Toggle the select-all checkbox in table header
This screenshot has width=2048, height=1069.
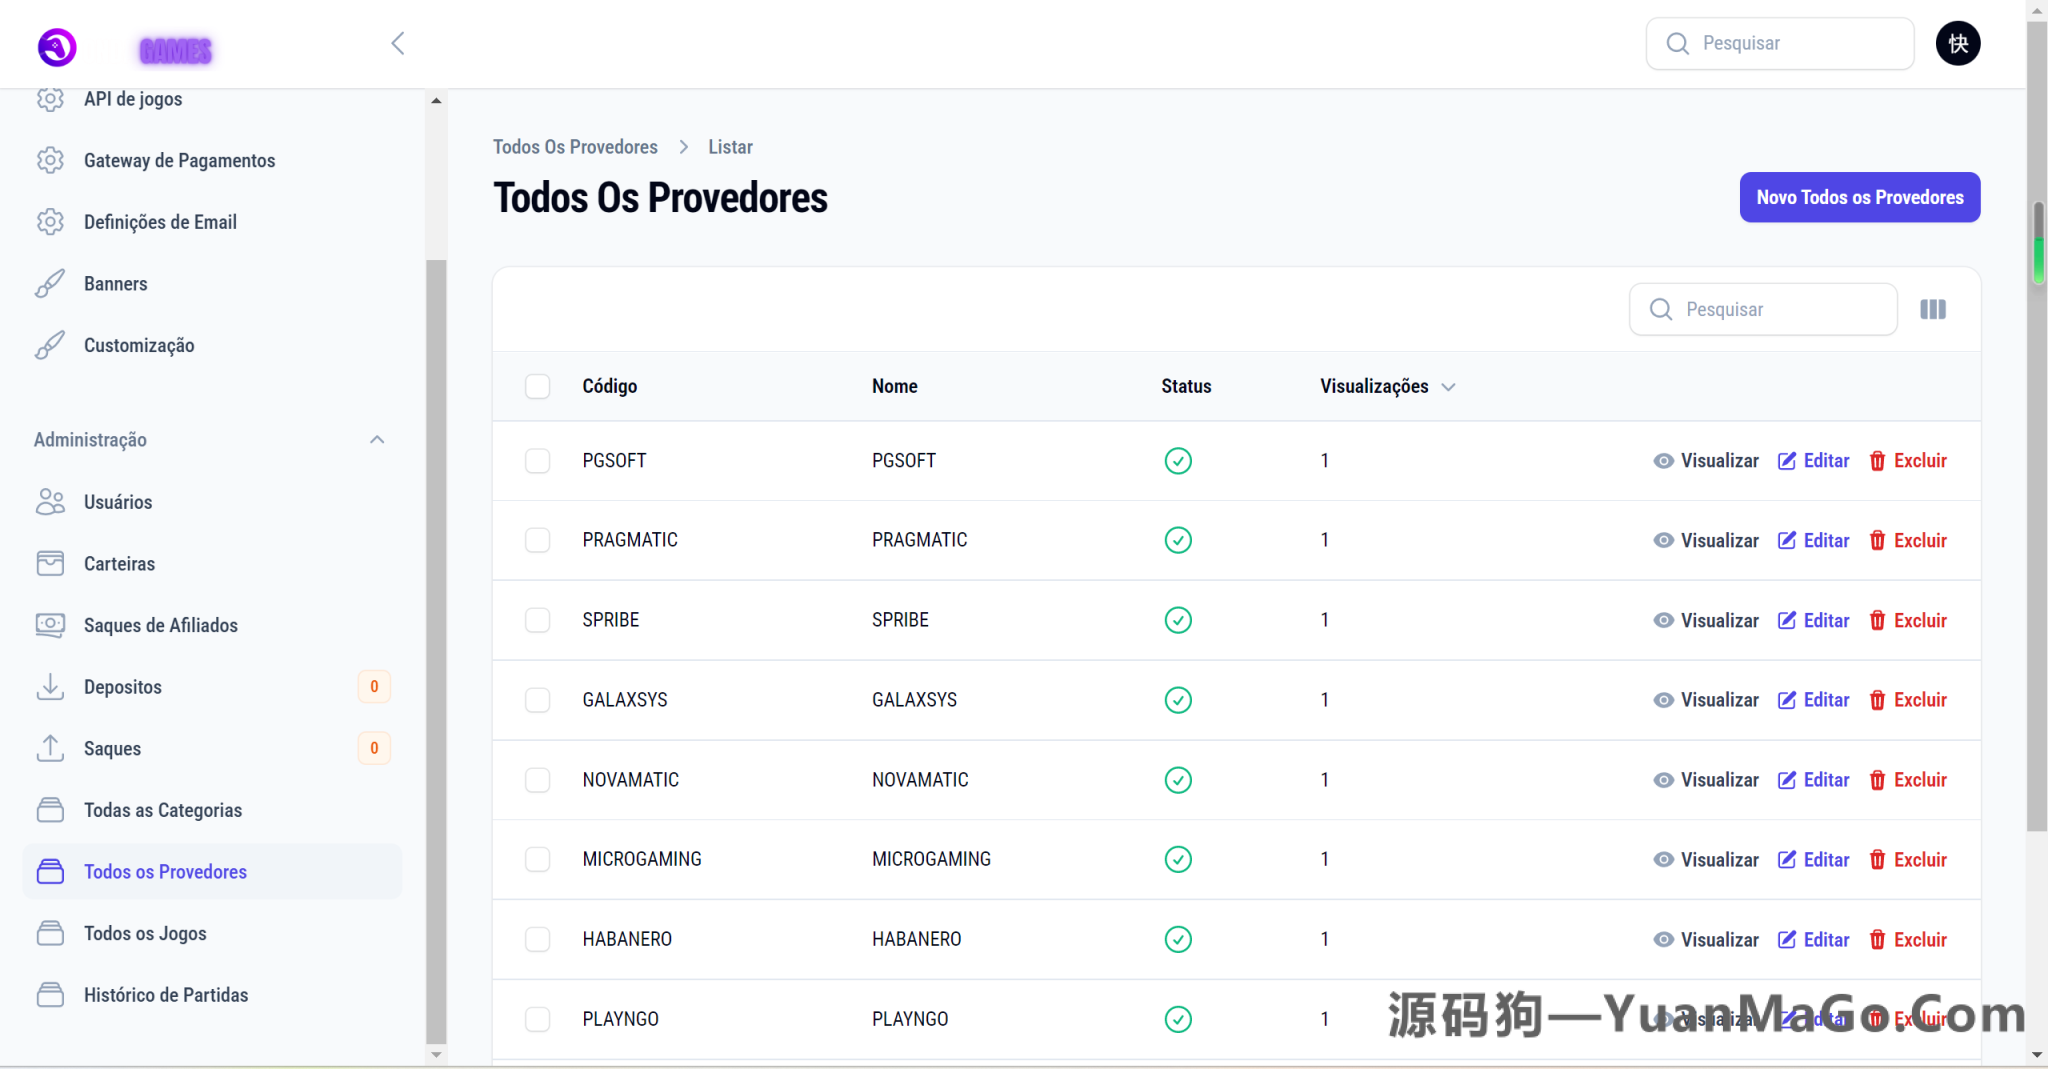(x=538, y=387)
